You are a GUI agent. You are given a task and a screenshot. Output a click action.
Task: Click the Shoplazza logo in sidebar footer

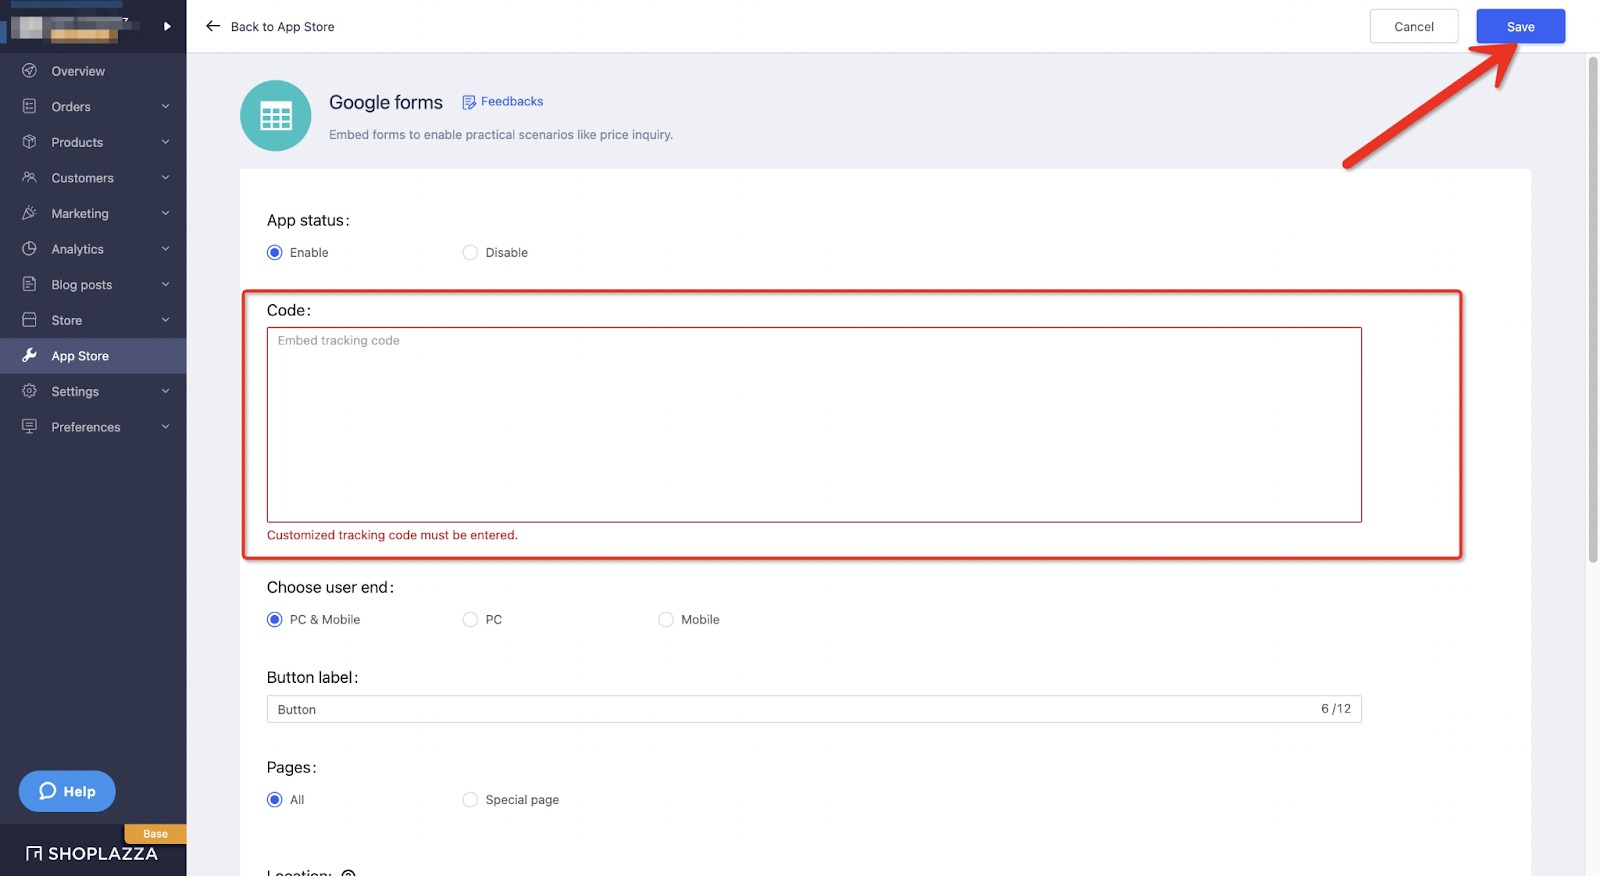pos(92,853)
